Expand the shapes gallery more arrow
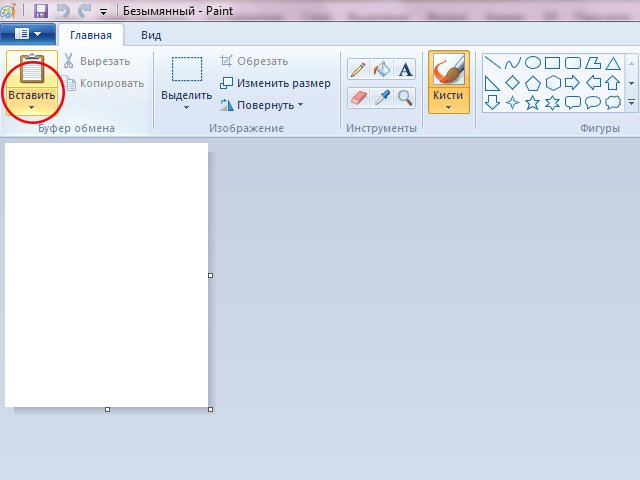The width and height of the screenshot is (640, 480). pos(631,102)
